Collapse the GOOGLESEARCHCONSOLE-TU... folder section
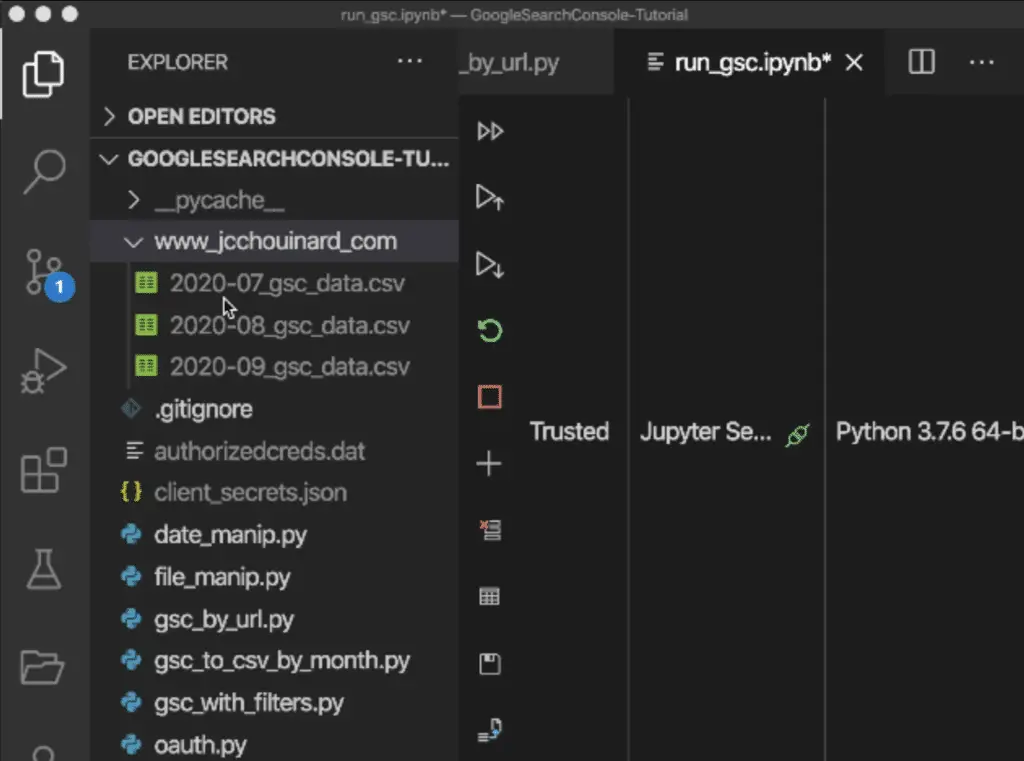 click(274, 159)
